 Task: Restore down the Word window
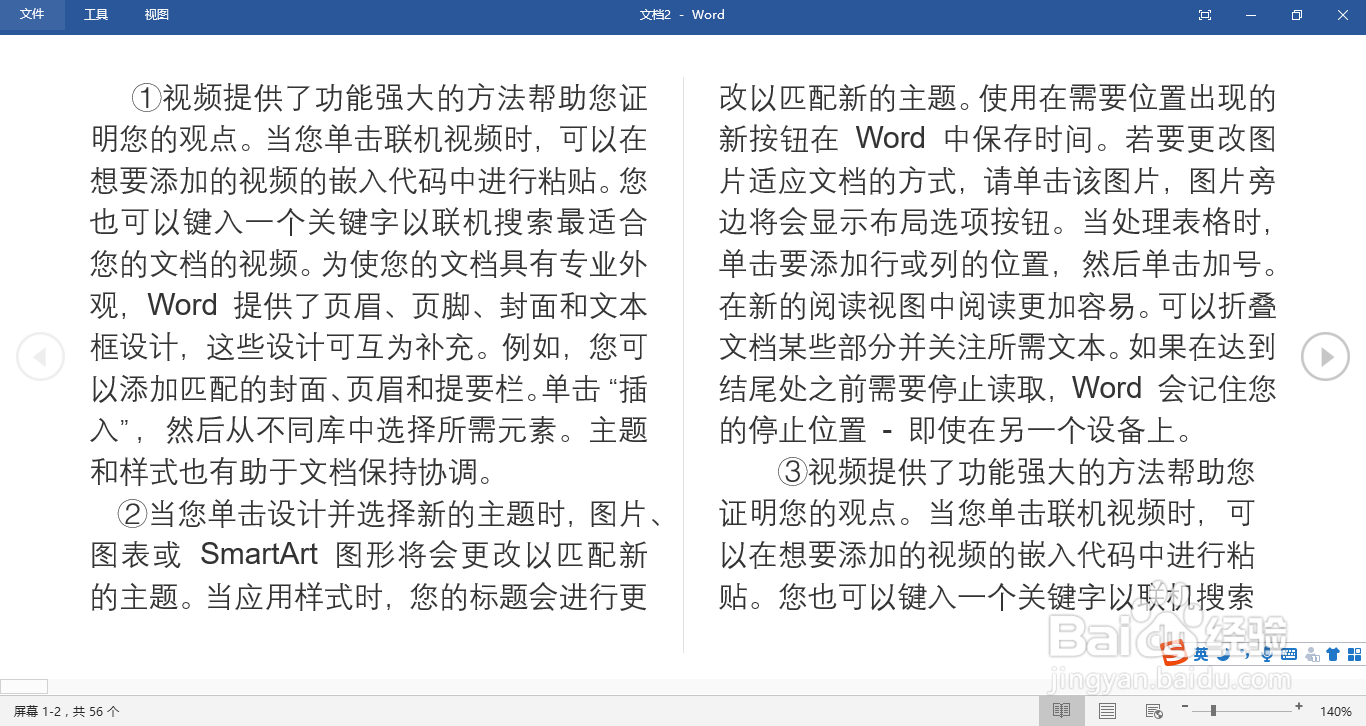coord(1297,15)
